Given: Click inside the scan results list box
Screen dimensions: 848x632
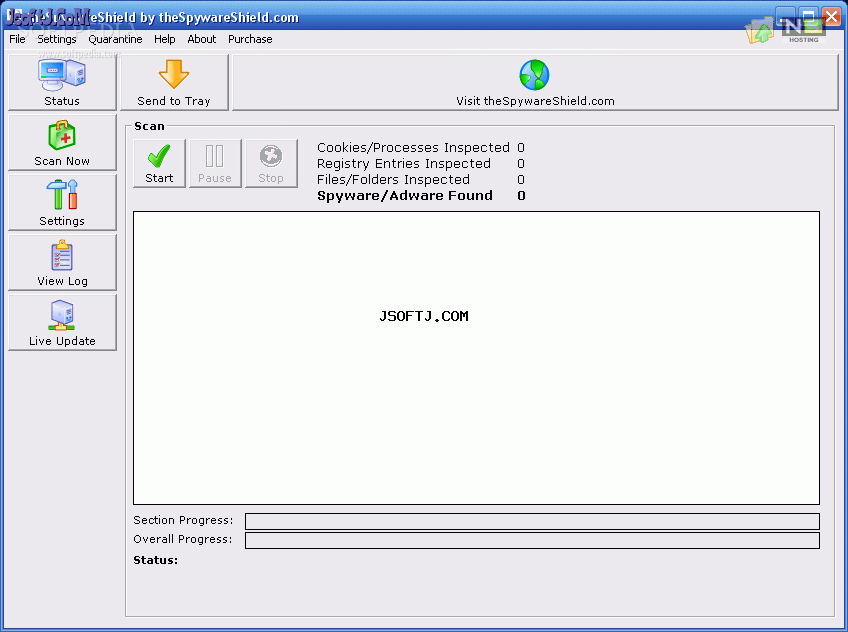Looking at the screenshot, I should pos(476,358).
